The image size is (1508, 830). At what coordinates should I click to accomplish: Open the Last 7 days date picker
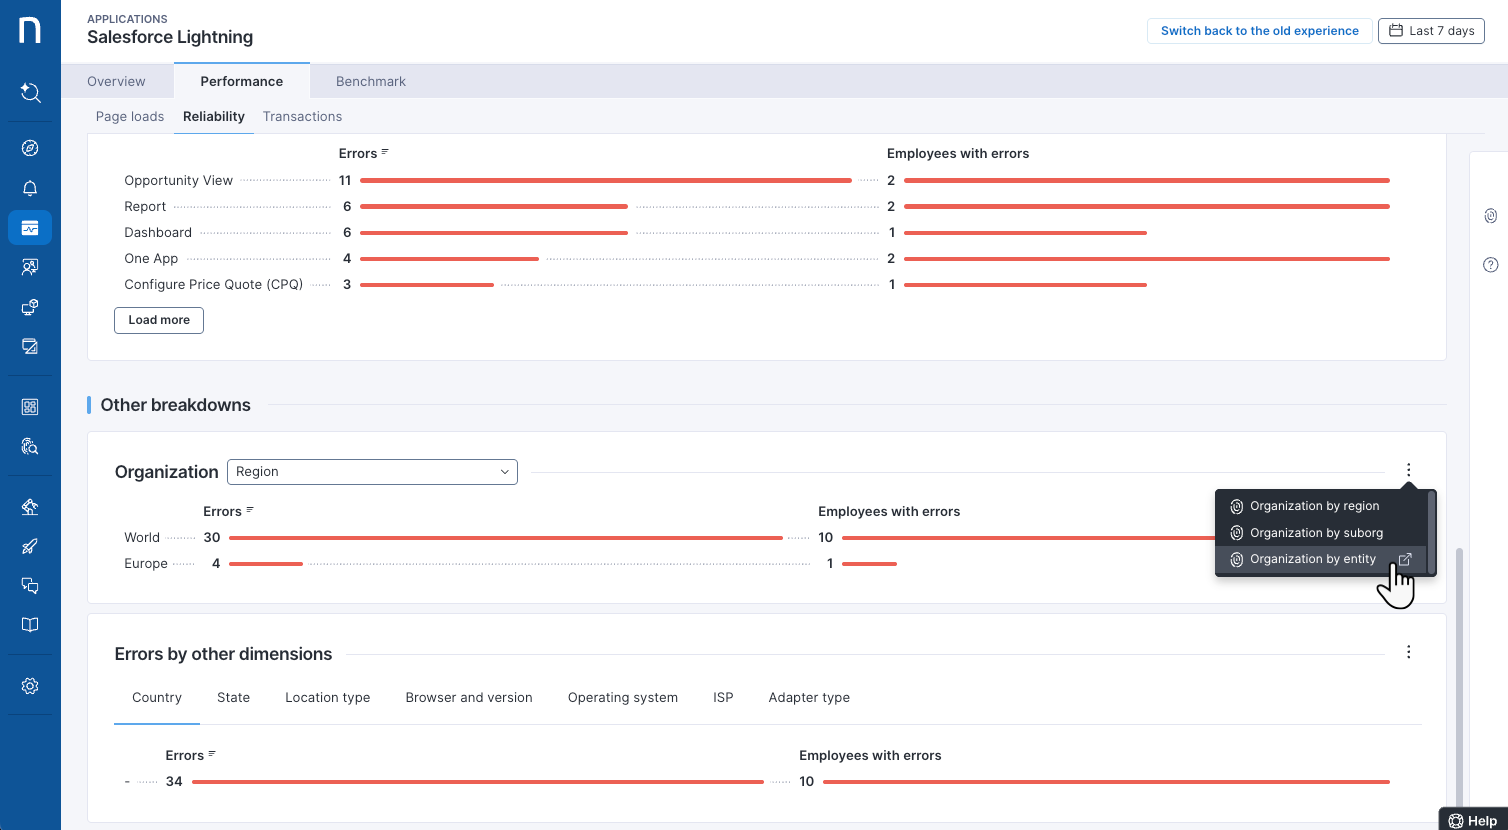click(1431, 31)
